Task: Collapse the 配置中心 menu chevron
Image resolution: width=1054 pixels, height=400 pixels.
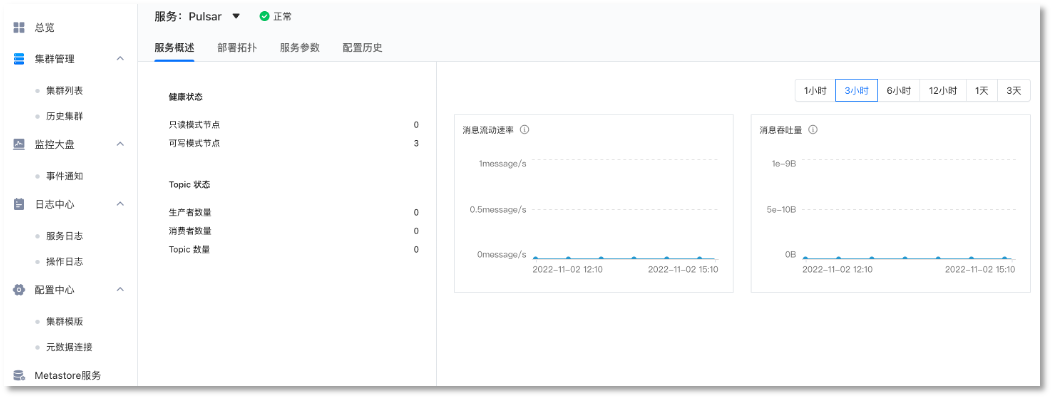Action: (x=120, y=290)
